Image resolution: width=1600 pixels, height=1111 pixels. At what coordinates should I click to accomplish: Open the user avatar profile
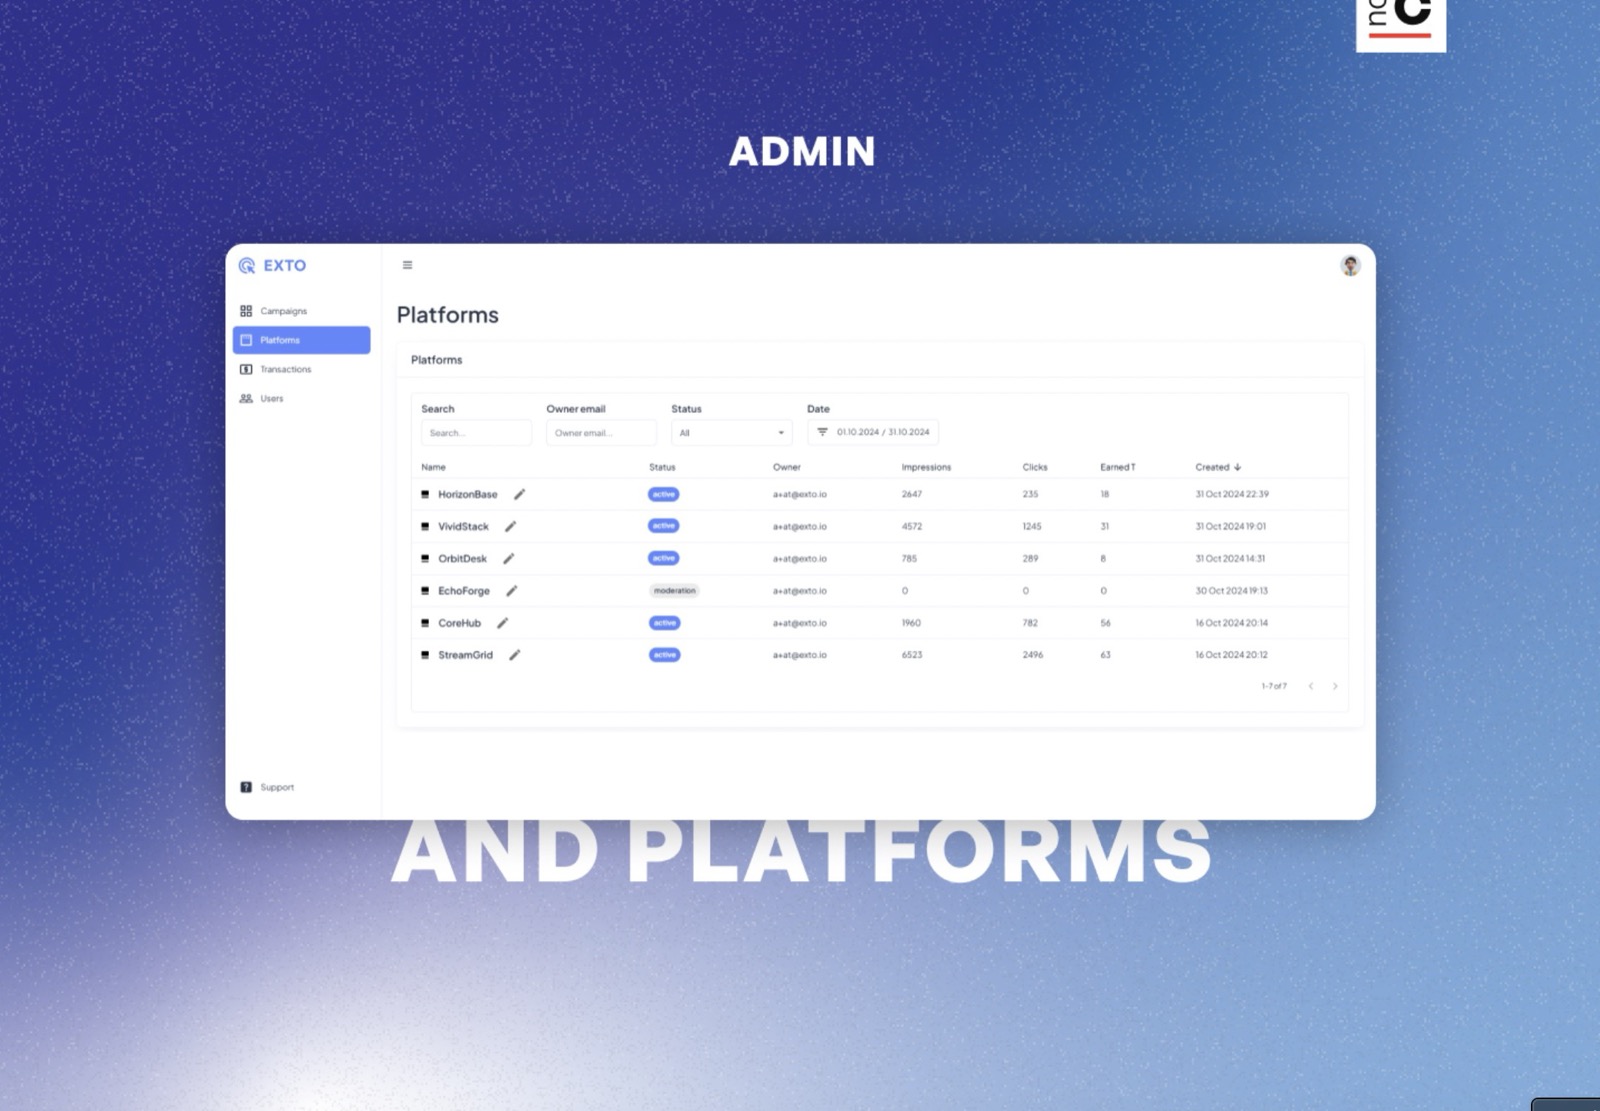[x=1350, y=265]
